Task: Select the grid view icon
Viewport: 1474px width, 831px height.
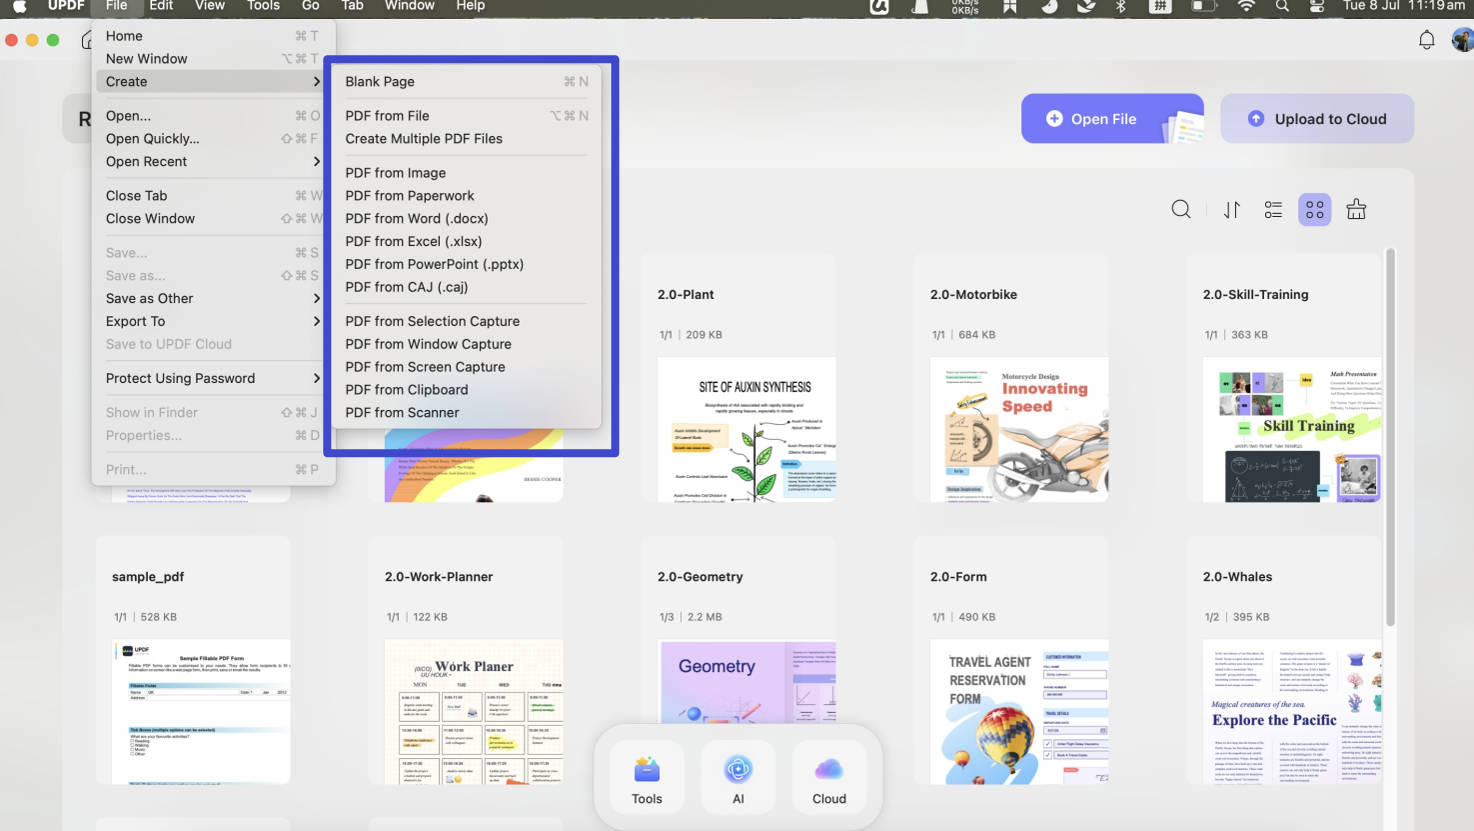Action: pyautogui.click(x=1314, y=209)
